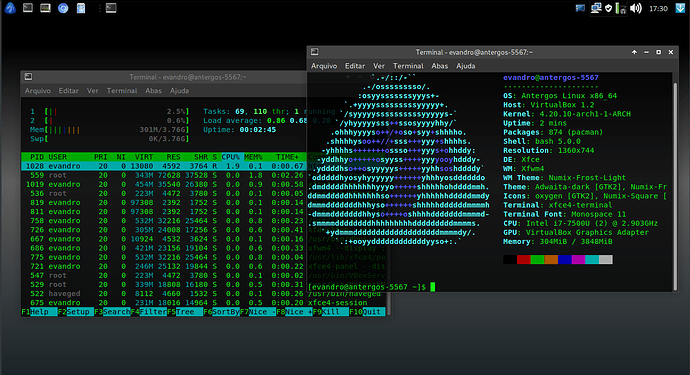Image resolution: width=690 pixels, height=375 pixels.
Task: Click F5 Tree in htop footer
Action: [185, 312]
